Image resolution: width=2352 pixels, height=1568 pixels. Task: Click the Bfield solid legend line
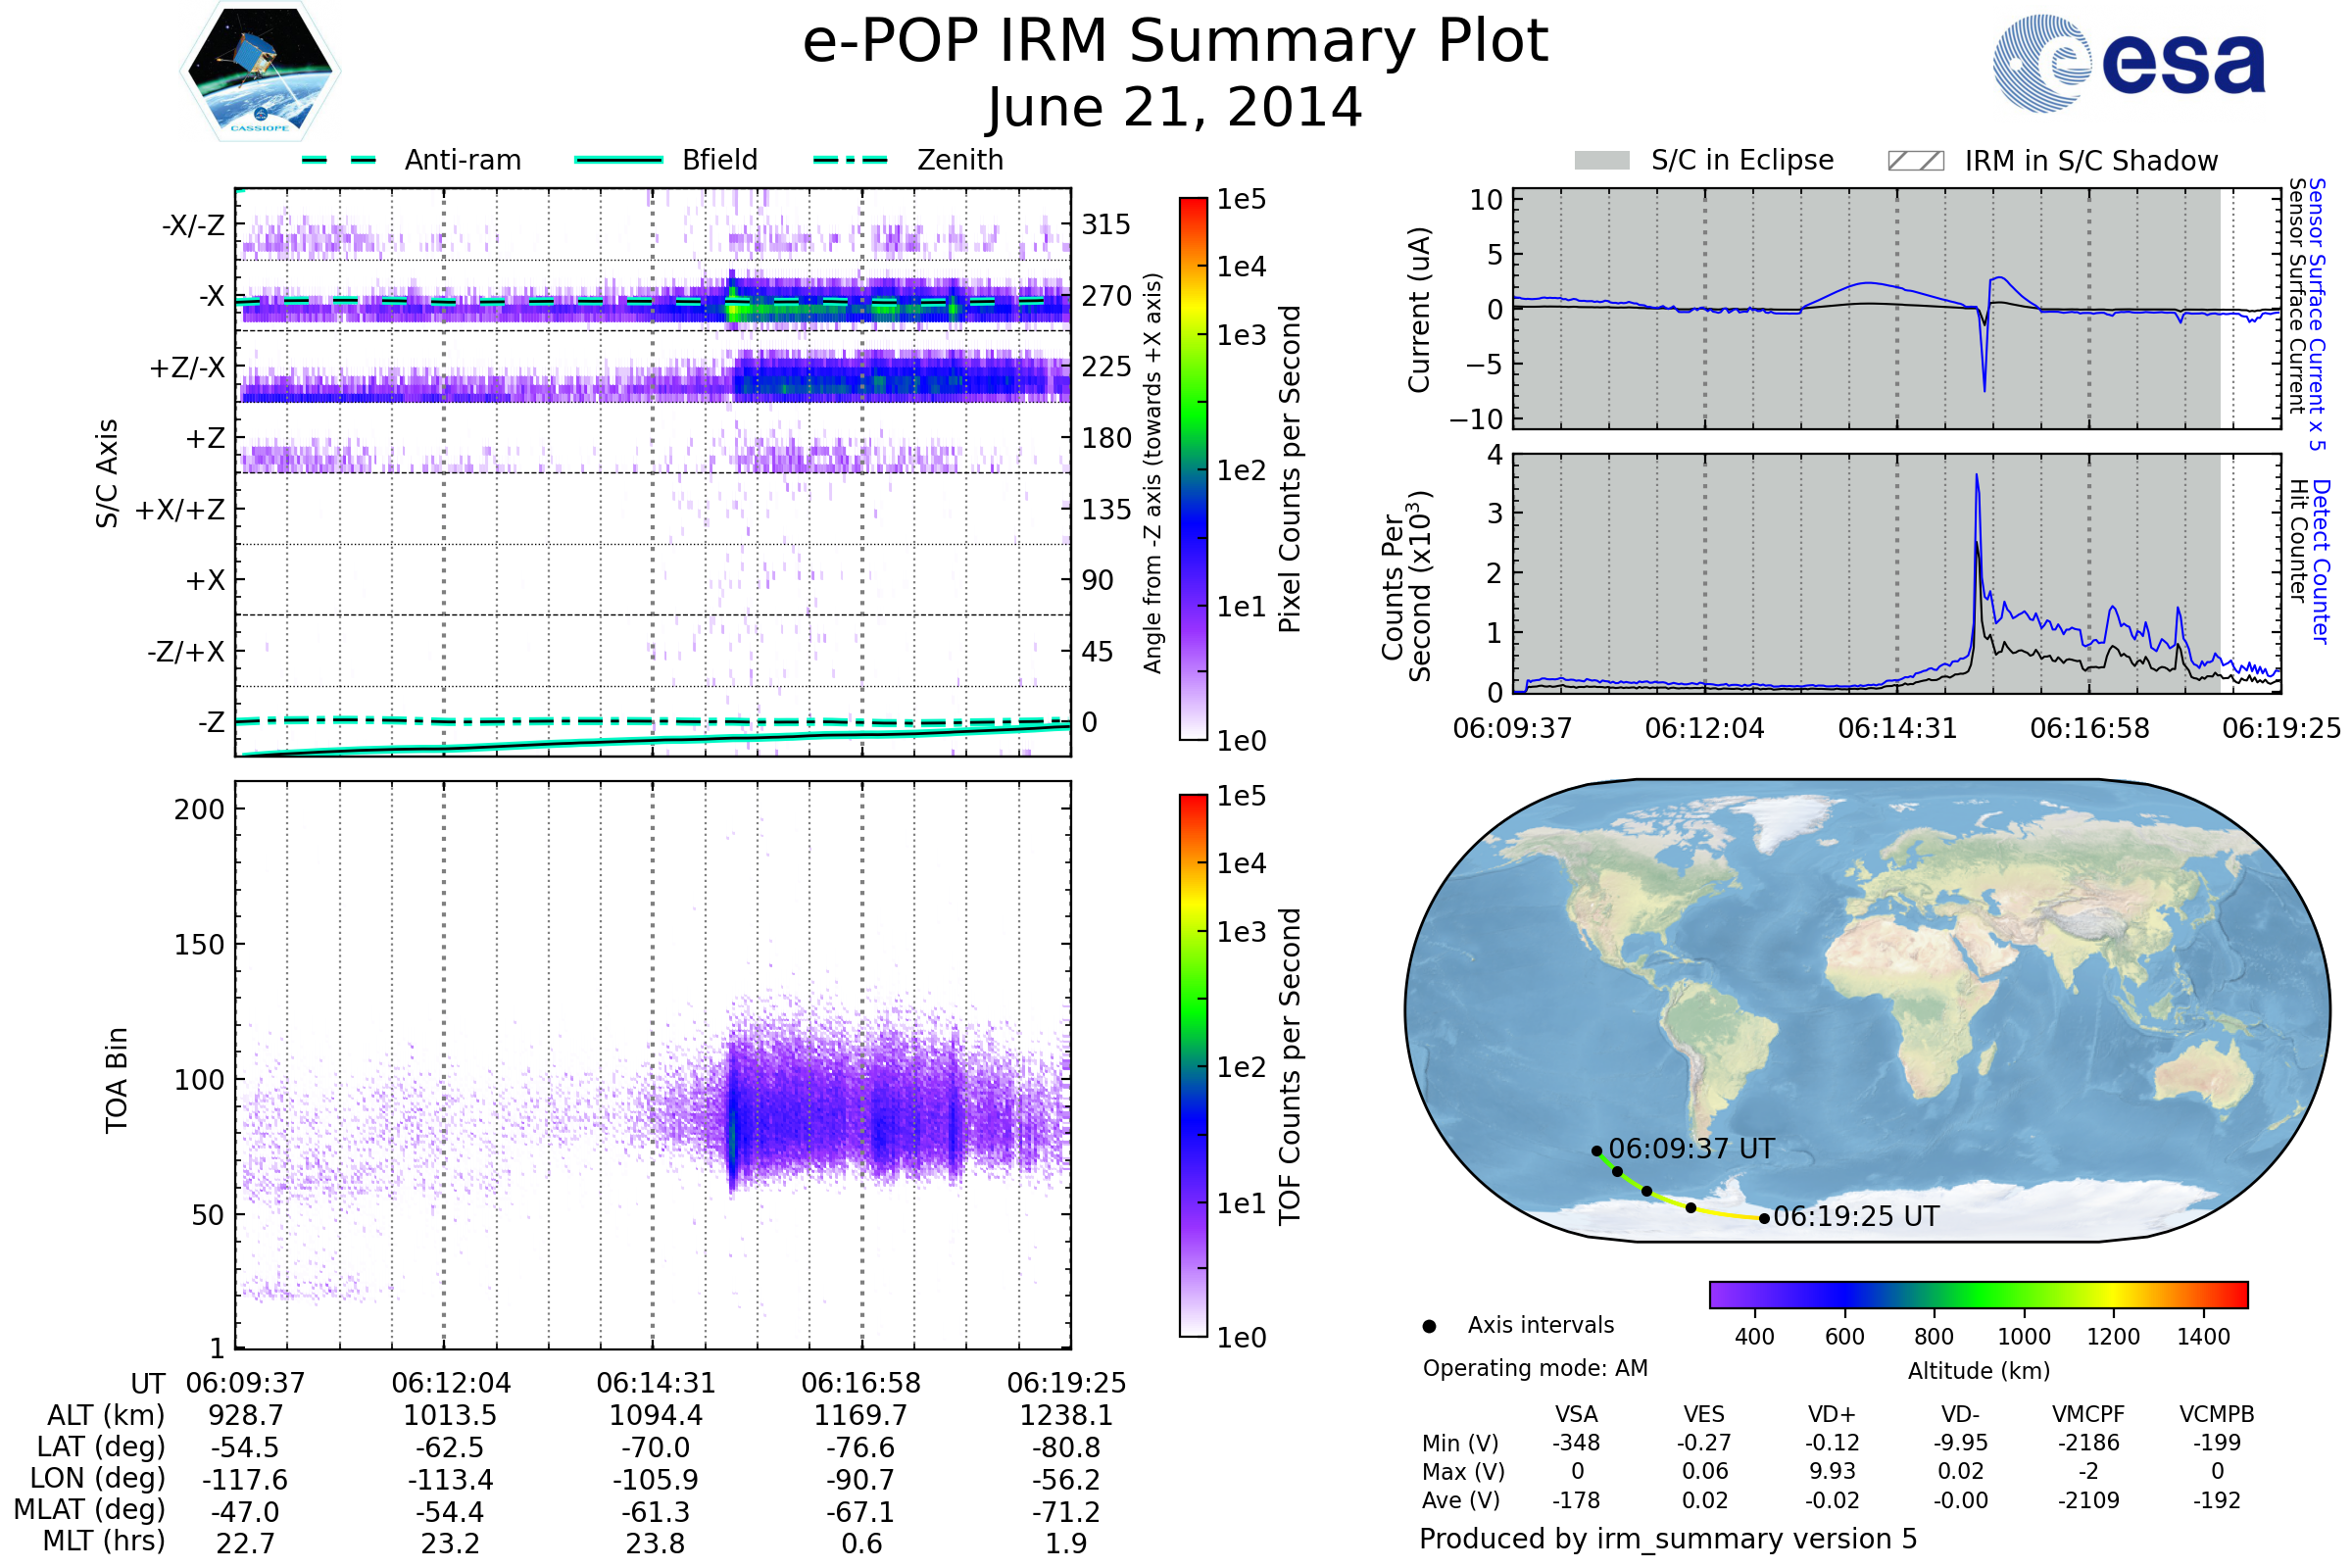point(618,160)
